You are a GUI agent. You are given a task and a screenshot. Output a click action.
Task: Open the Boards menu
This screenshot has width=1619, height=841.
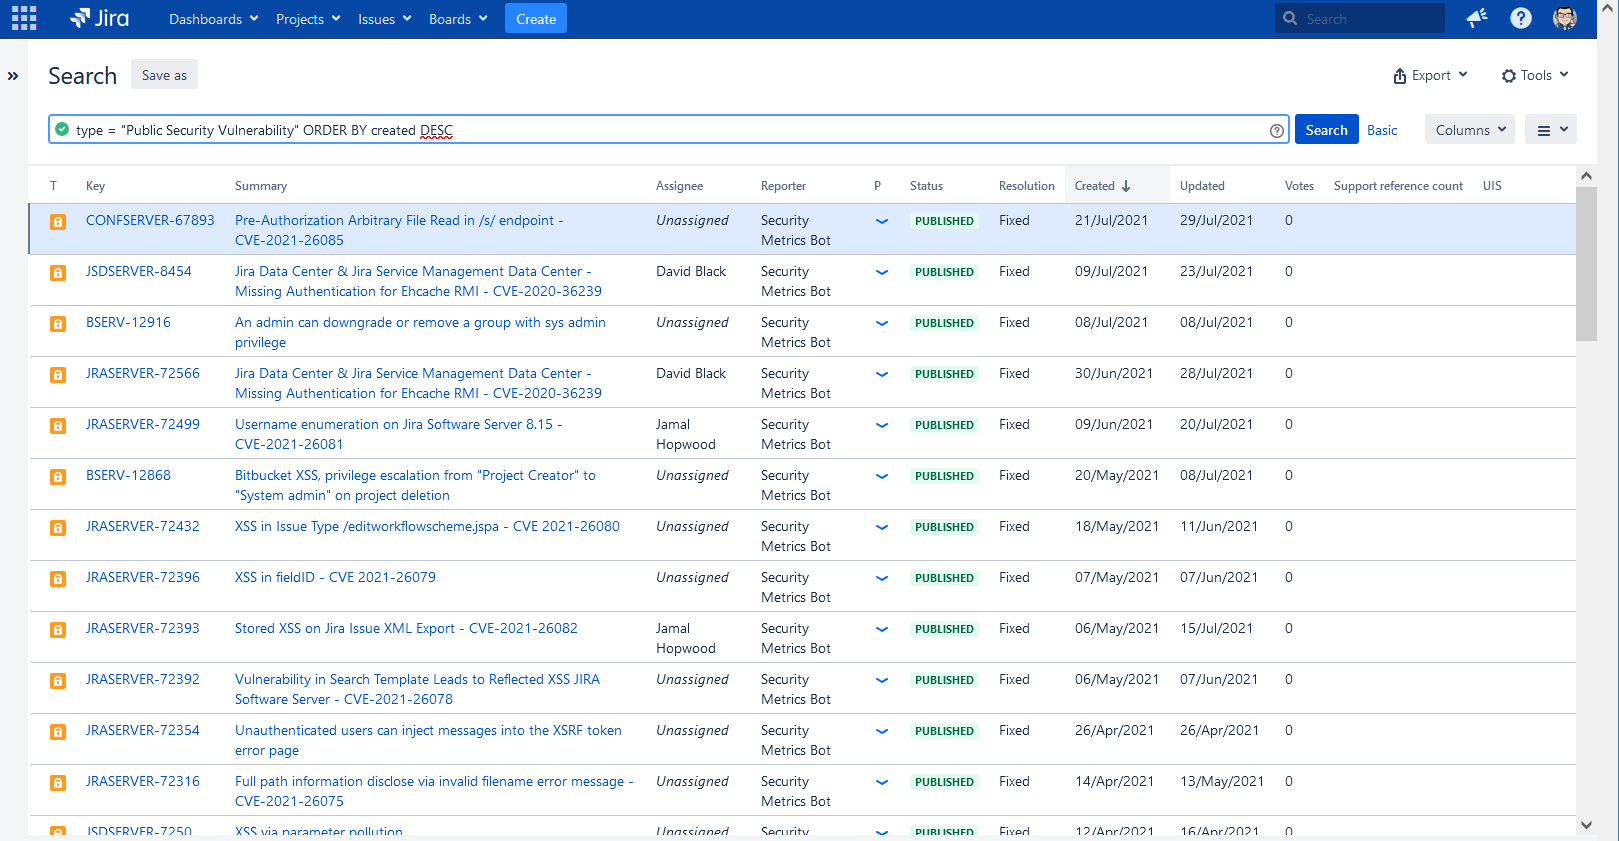(458, 19)
